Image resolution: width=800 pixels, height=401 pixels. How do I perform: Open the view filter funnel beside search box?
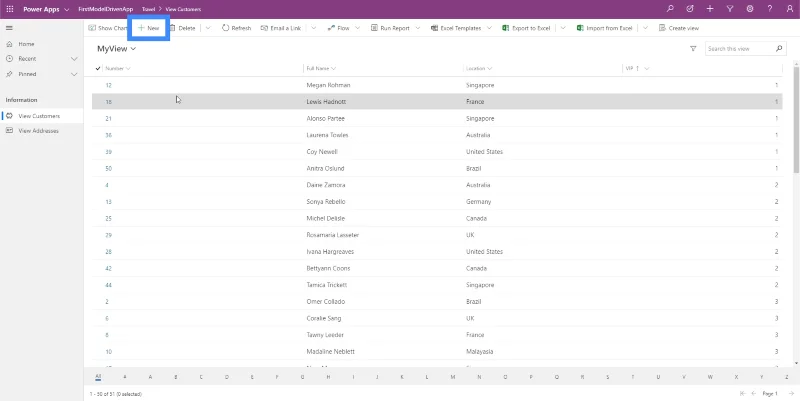[693, 48]
